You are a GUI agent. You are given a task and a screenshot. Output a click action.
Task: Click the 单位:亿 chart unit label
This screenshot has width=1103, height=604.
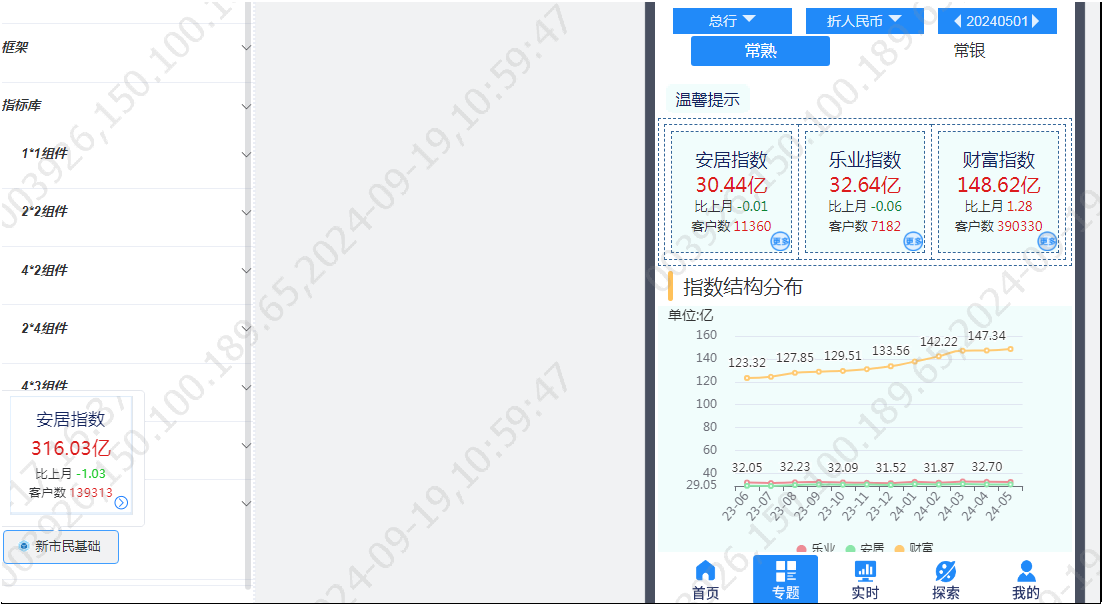[x=690, y=315]
